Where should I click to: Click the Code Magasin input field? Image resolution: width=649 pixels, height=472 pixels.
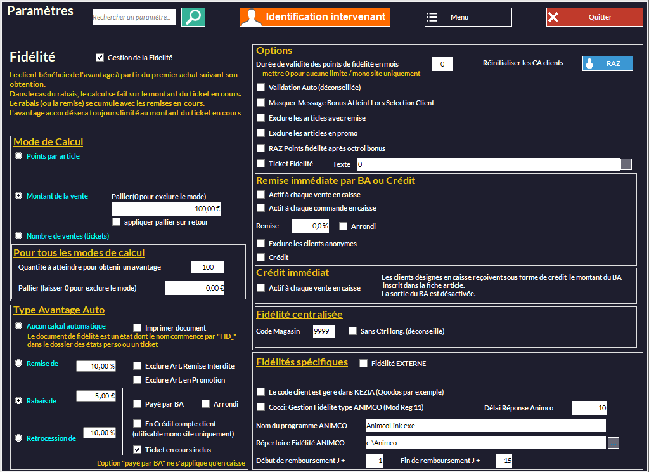pyautogui.click(x=323, y=330)
